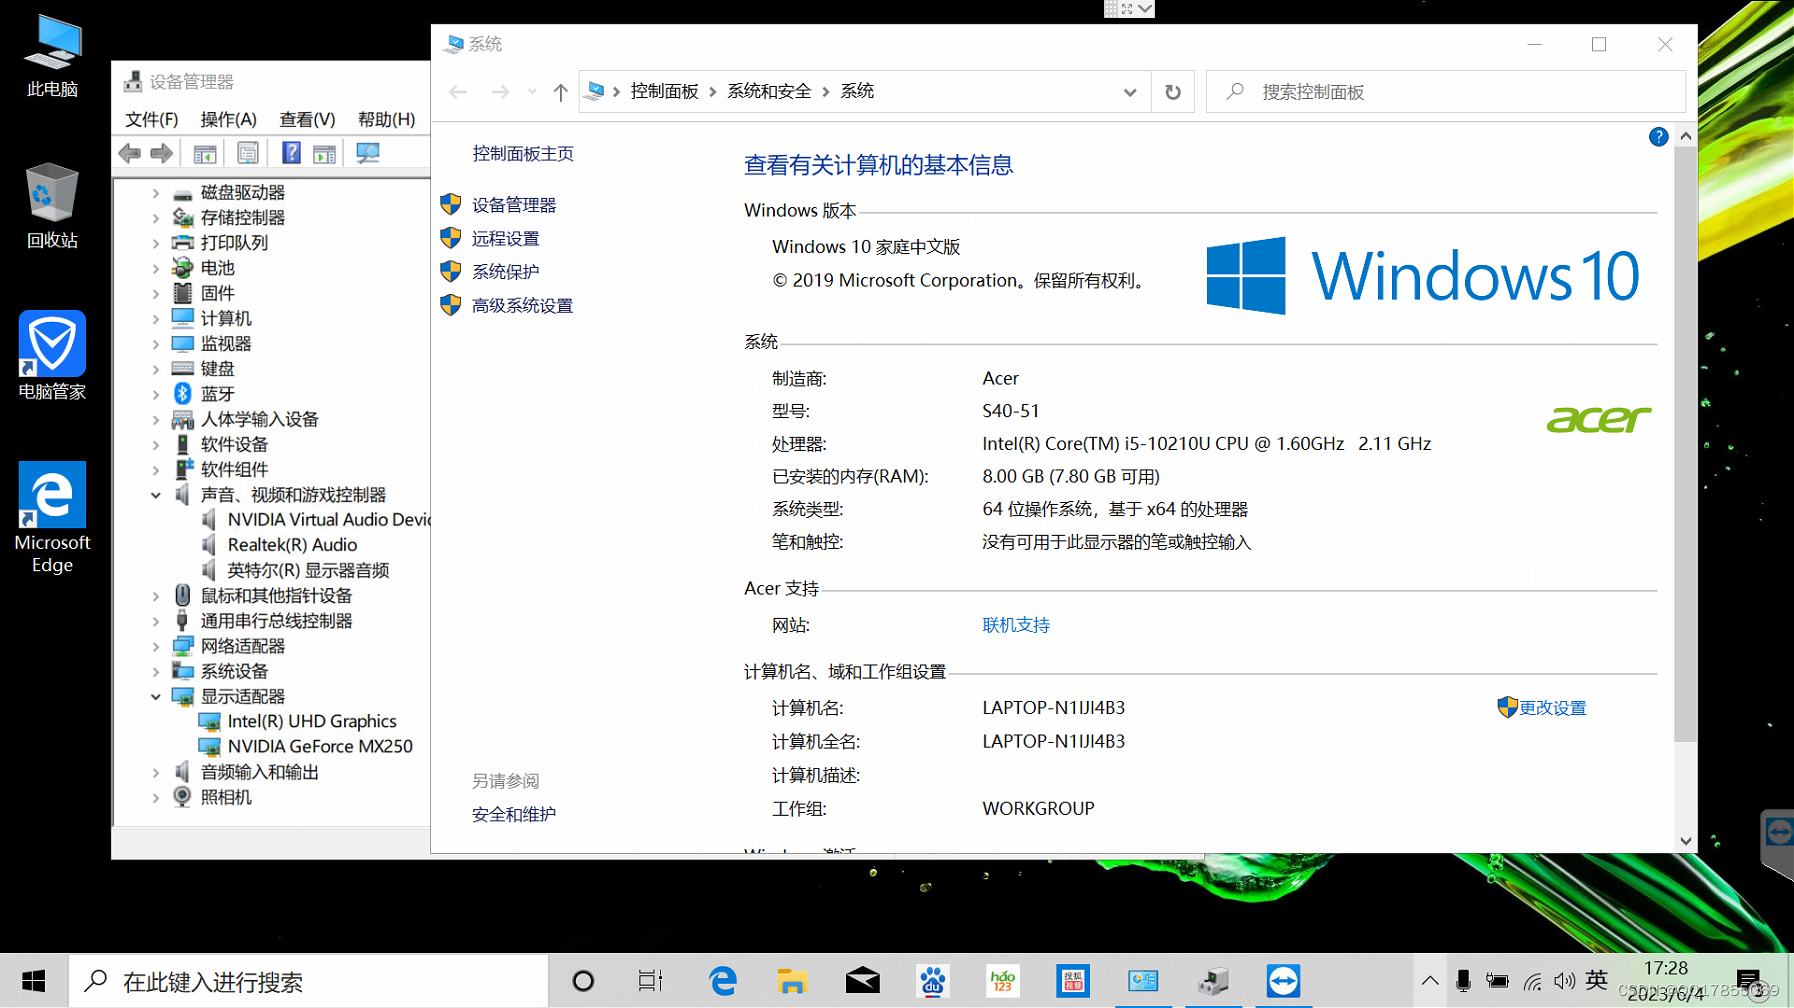The height and width of the screenshot is (1008, 1794).
Task: Click Back arrow in Device Manager toolbar
Action: (130, 153)
